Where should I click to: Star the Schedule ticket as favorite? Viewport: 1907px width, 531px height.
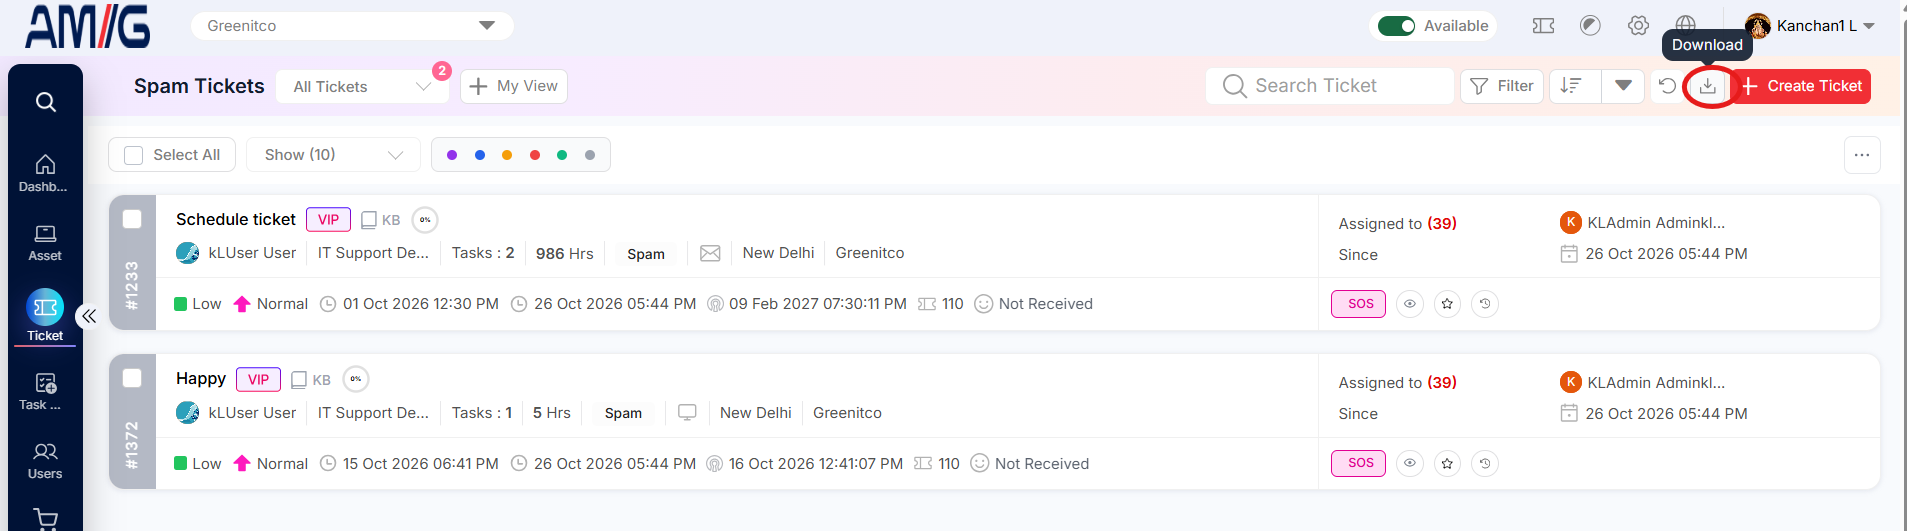[x=1447, y=304]
